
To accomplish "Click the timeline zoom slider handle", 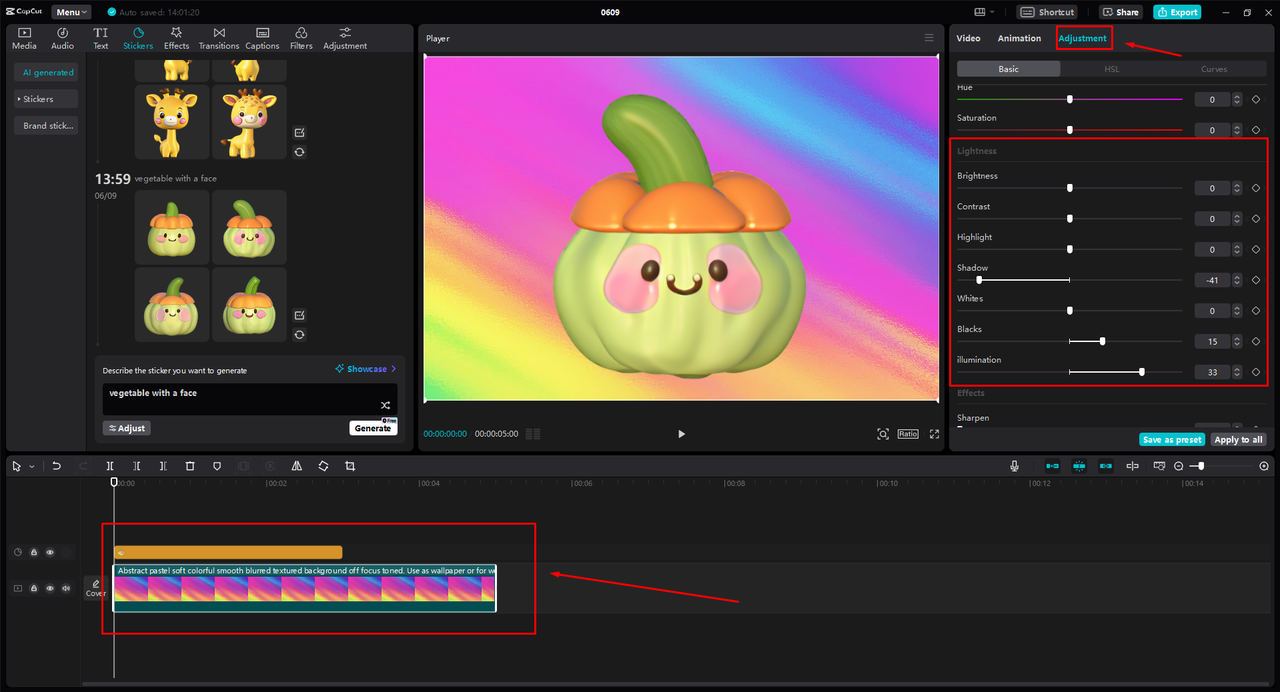I will tap(1201, 466).
